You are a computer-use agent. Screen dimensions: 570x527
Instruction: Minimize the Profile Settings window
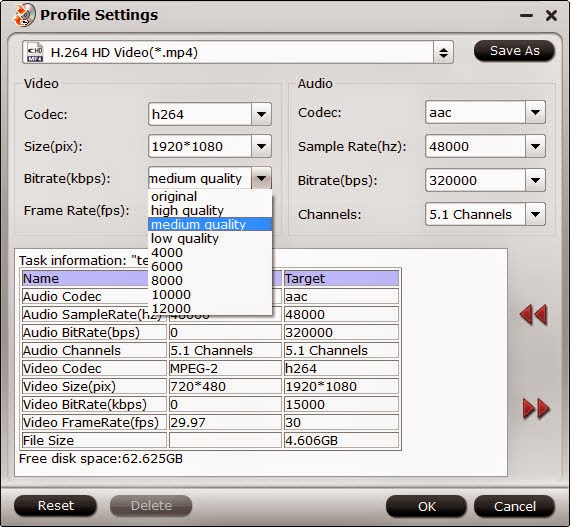tap(526, 16)
